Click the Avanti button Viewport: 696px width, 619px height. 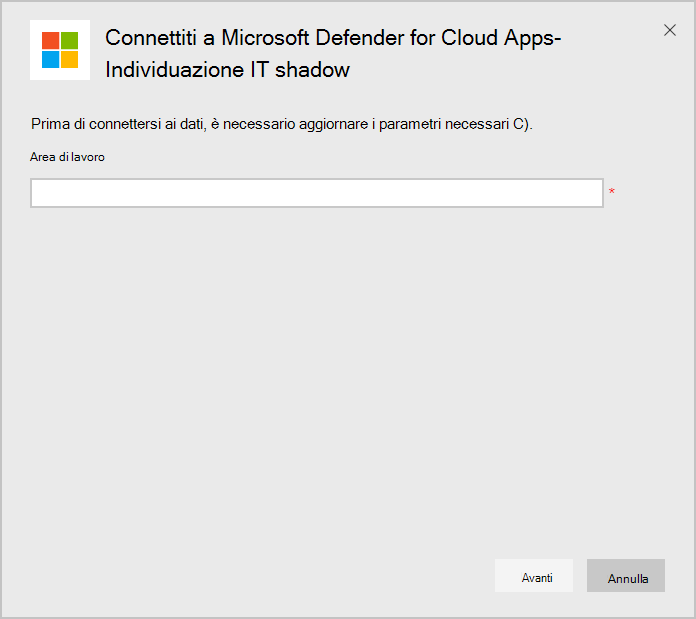point(534,576)
